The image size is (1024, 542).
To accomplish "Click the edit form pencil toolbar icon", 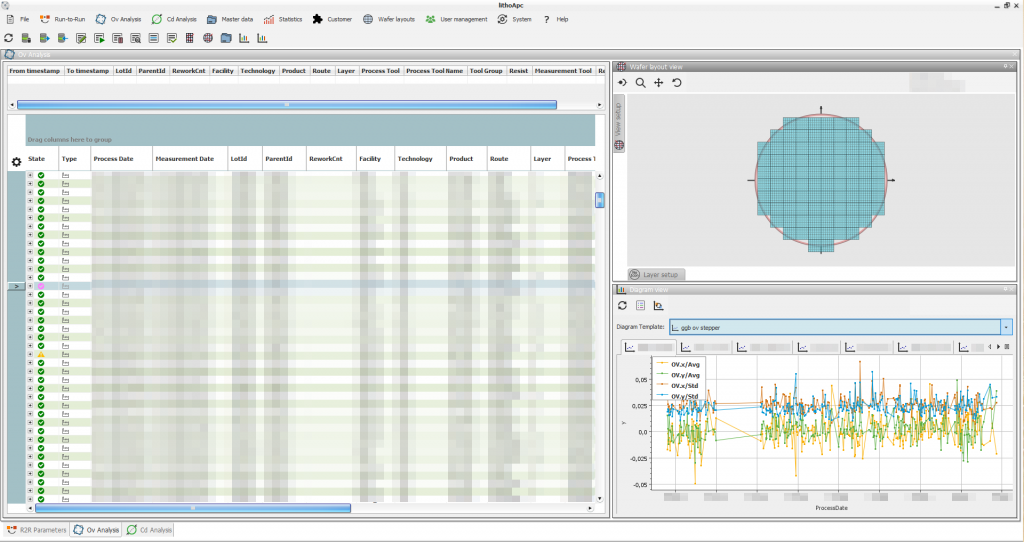I will (81, 39).
